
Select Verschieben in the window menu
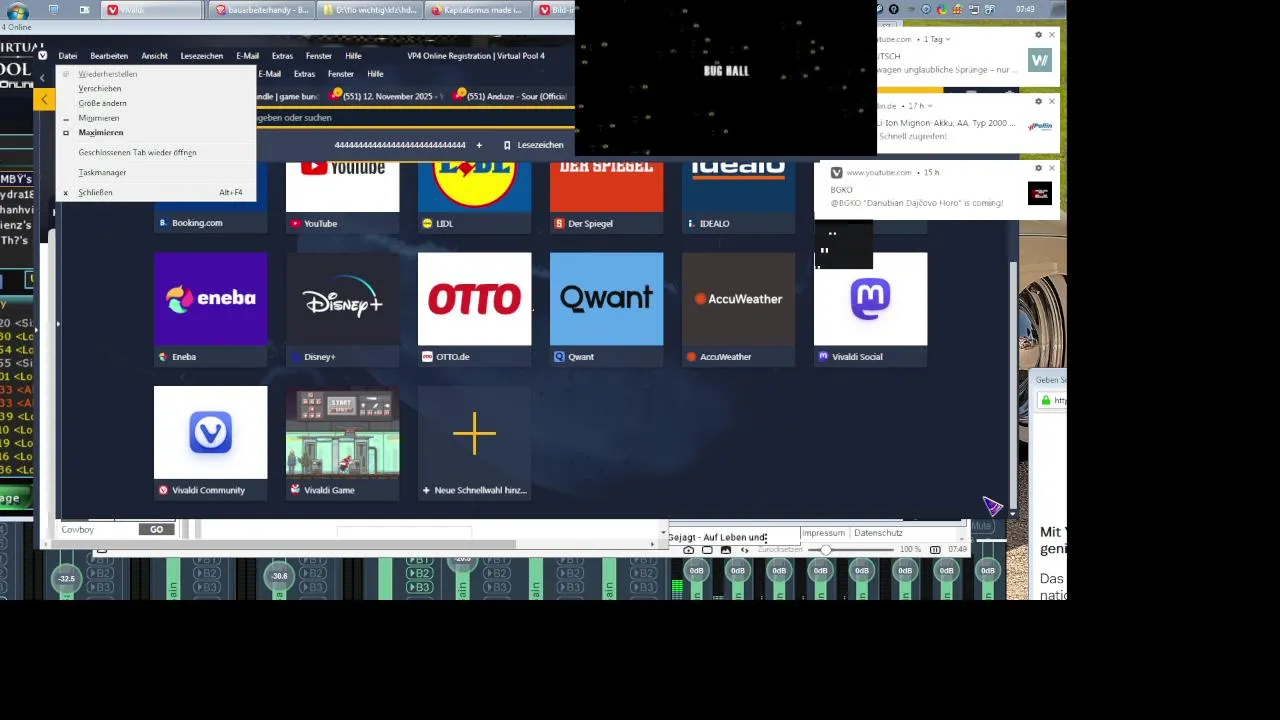coord(156,88)
